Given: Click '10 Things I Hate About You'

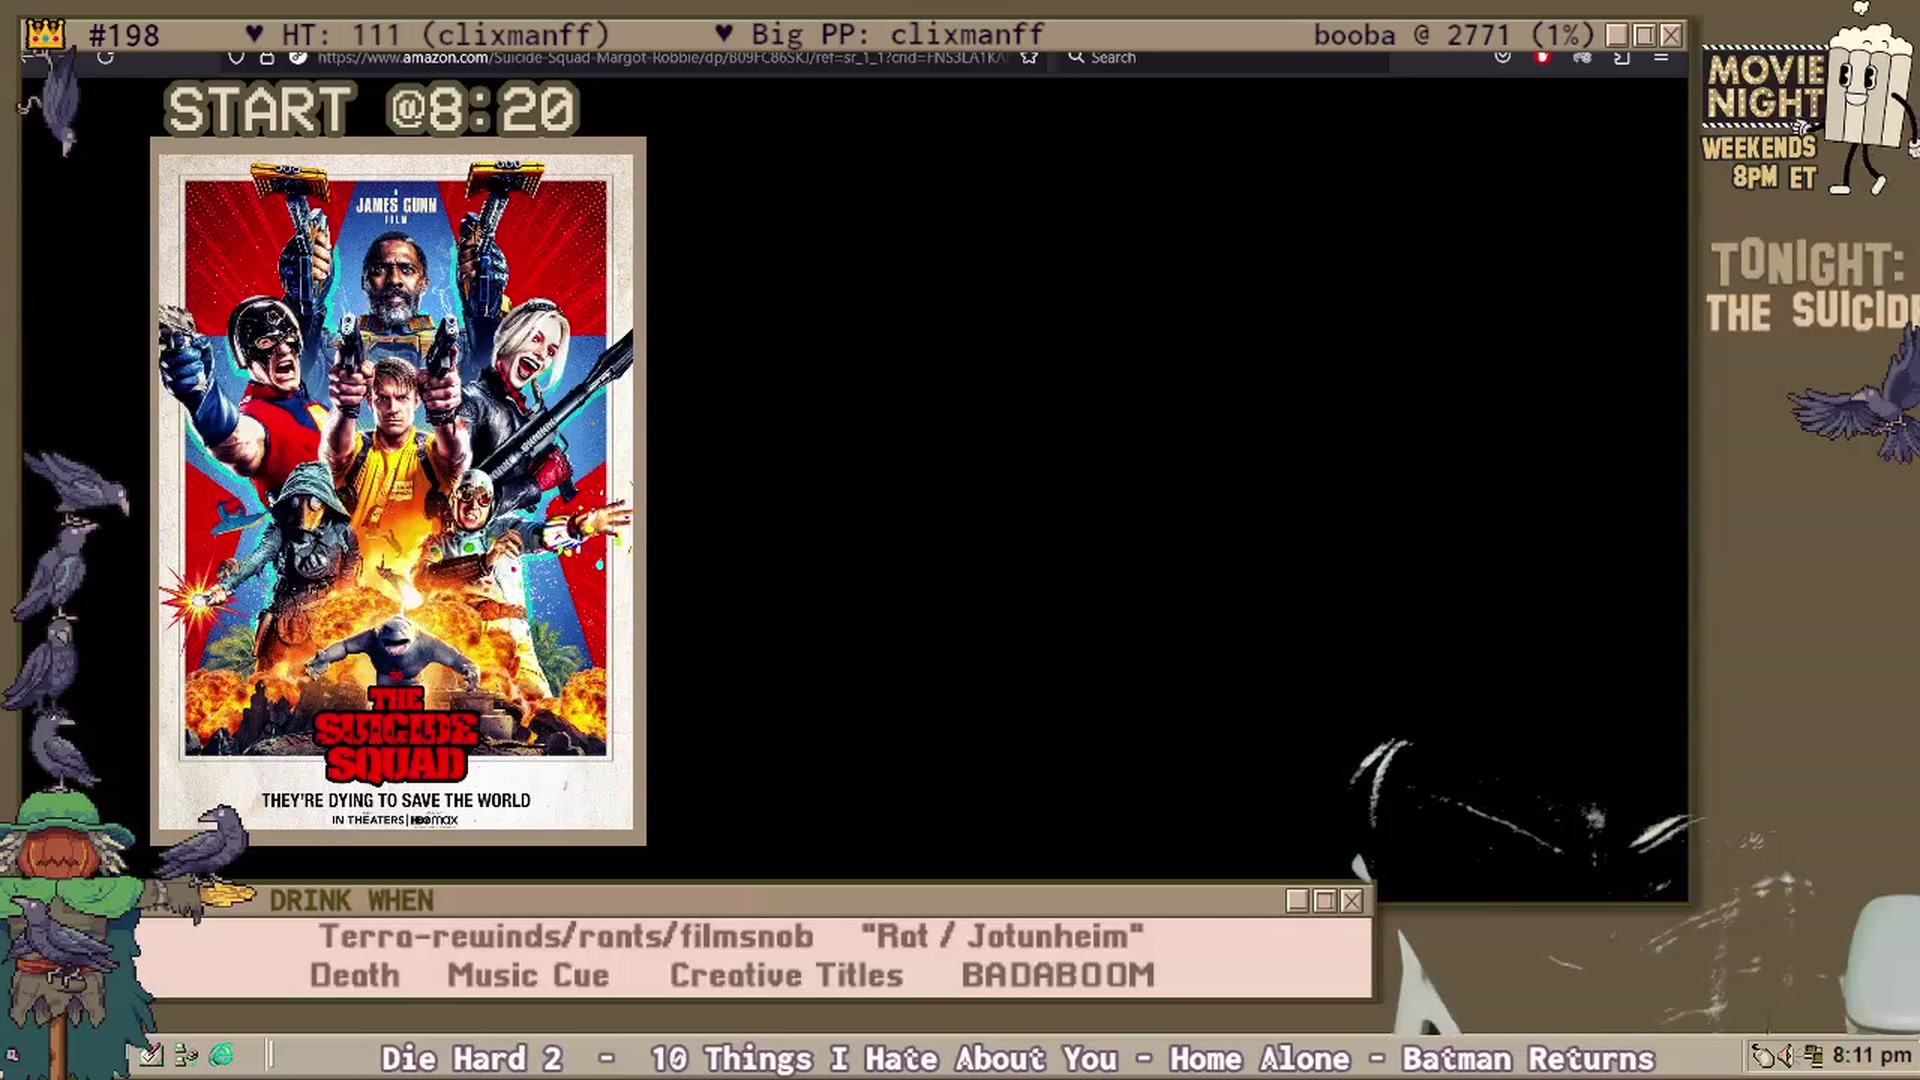Looking at the screenshot, I should (x=884, y=1058).
